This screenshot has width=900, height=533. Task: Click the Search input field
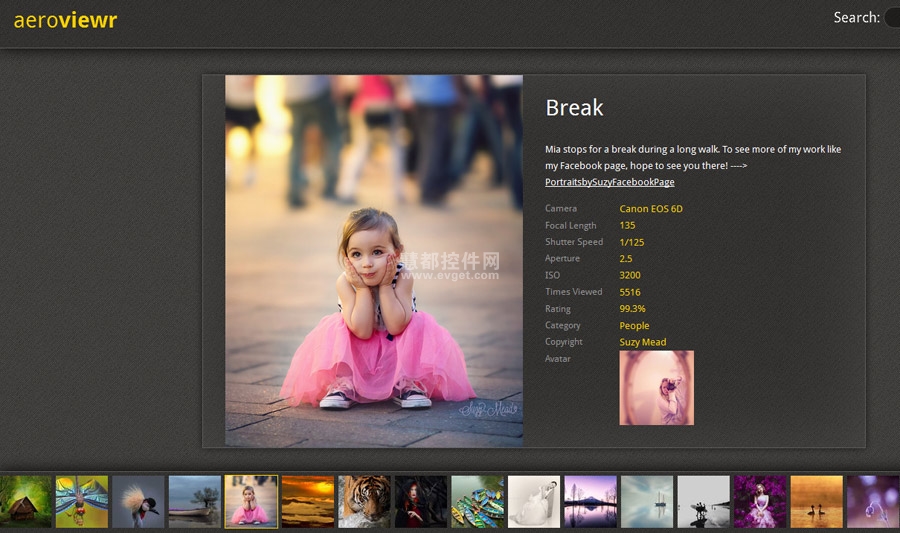893,17
